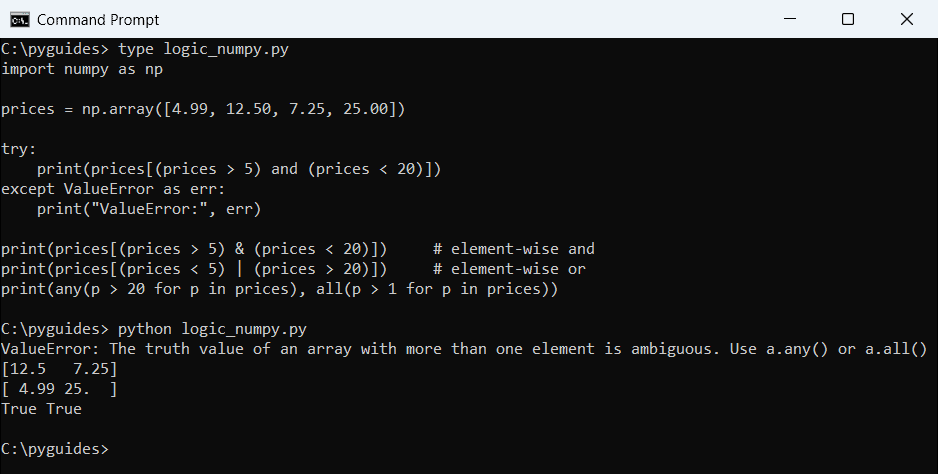Click the '[ 4.99 25. ]' output

click(x=59, y=389)
